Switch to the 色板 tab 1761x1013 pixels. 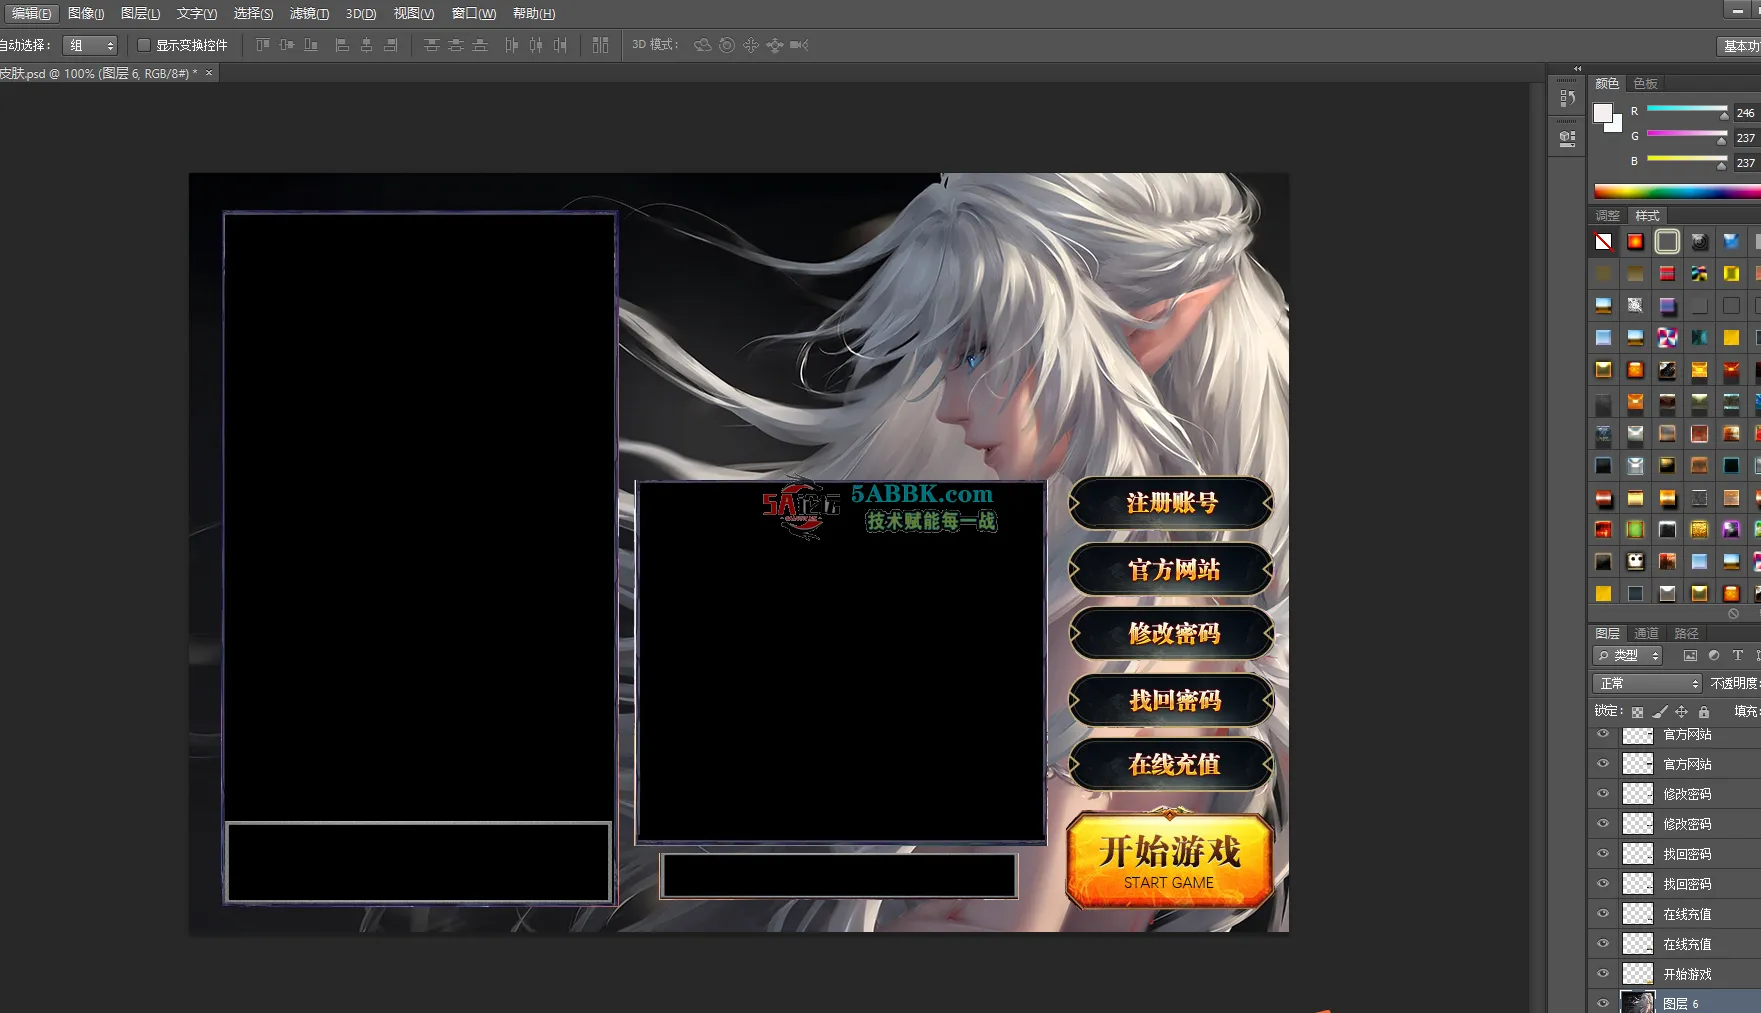[1645, 83]
